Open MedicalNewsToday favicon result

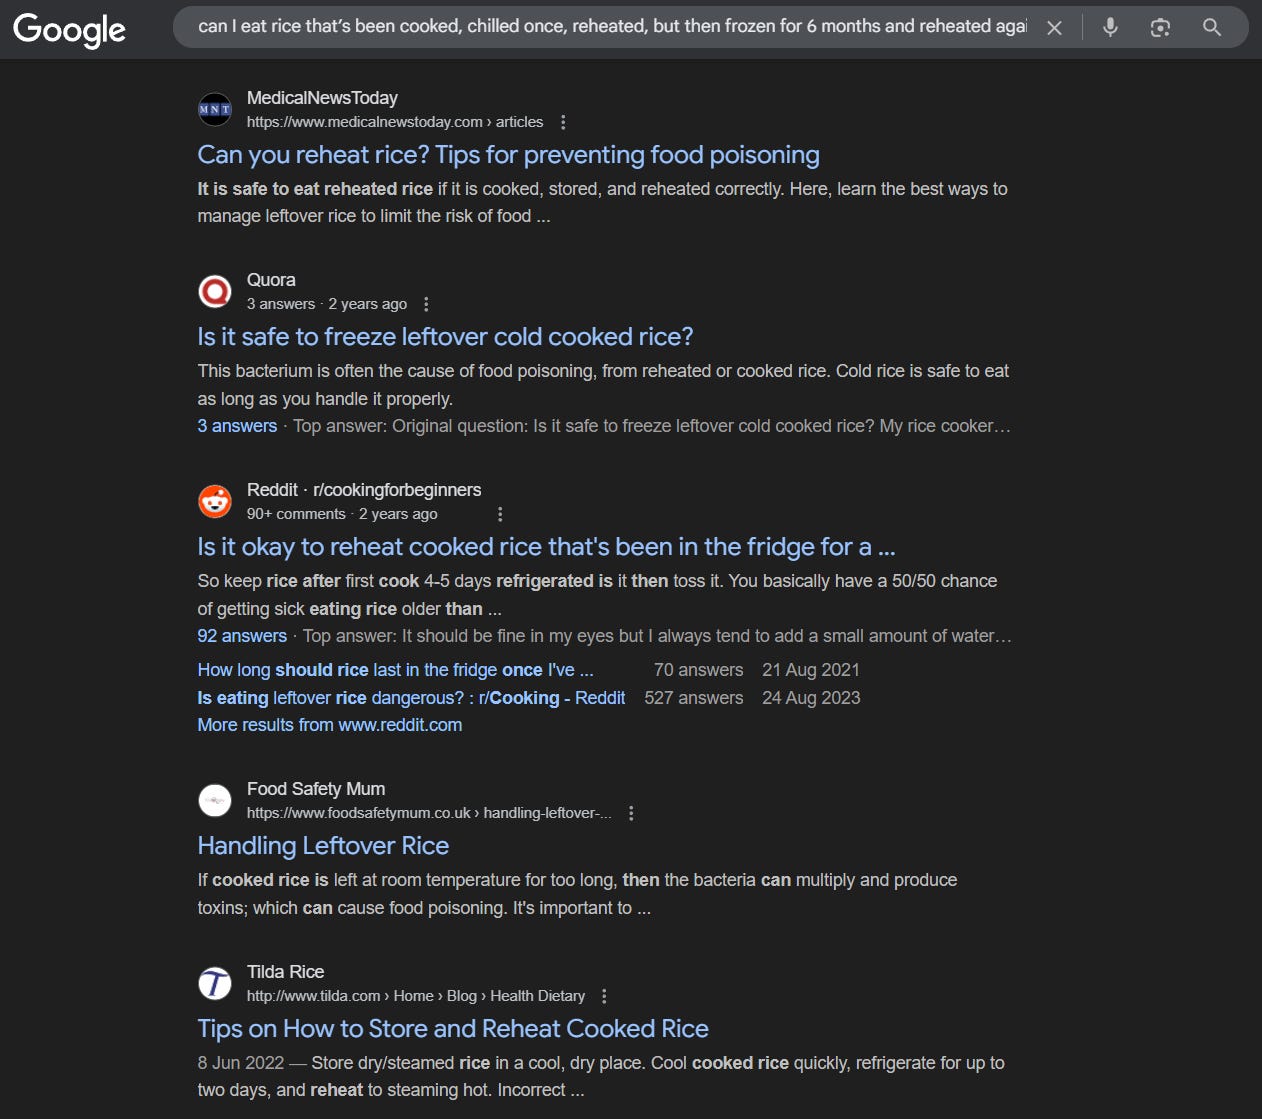pos(215,109)
